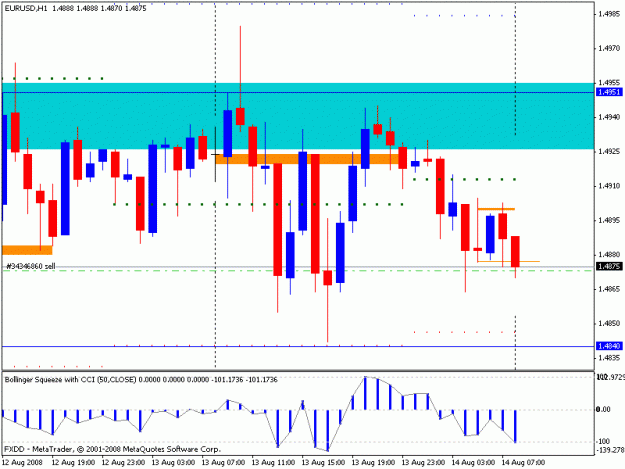Click the FXDD - MetaTrader copyright text
Image resolution: width=625 pixels, height=469 pixels.
click(x=112, y=449)
